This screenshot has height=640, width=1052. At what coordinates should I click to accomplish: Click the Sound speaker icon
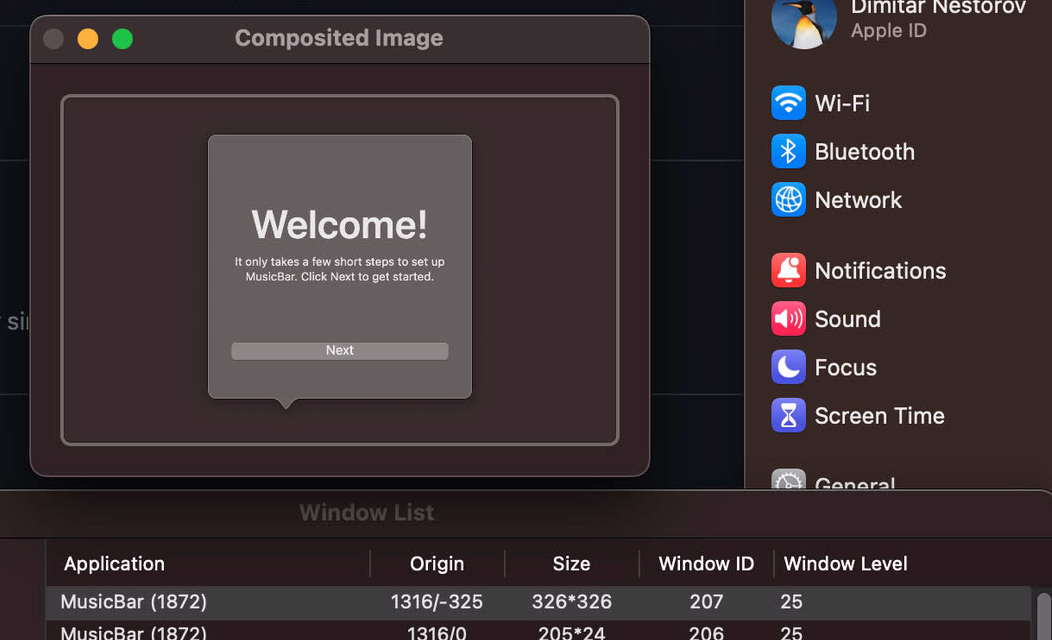coord(788,319)
